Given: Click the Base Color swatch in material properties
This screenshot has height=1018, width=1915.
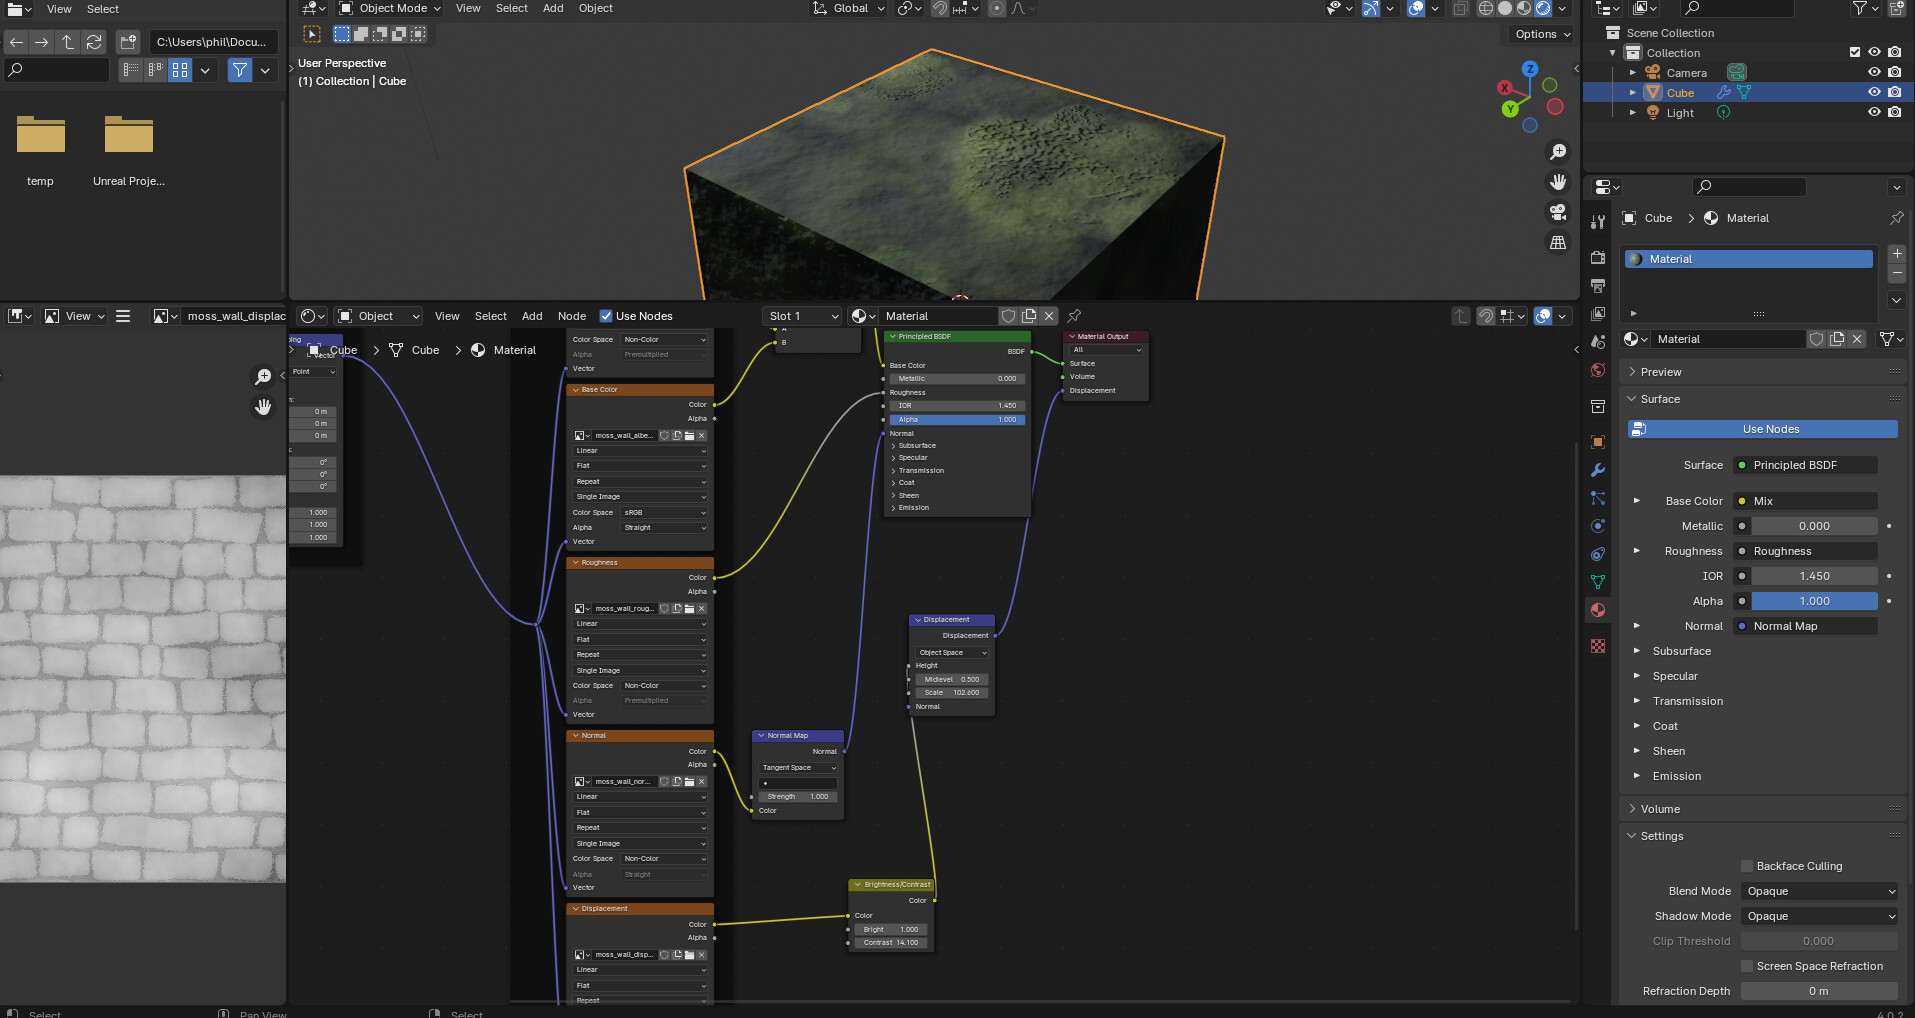Looking at the screenshot, I should point(1743,500).
